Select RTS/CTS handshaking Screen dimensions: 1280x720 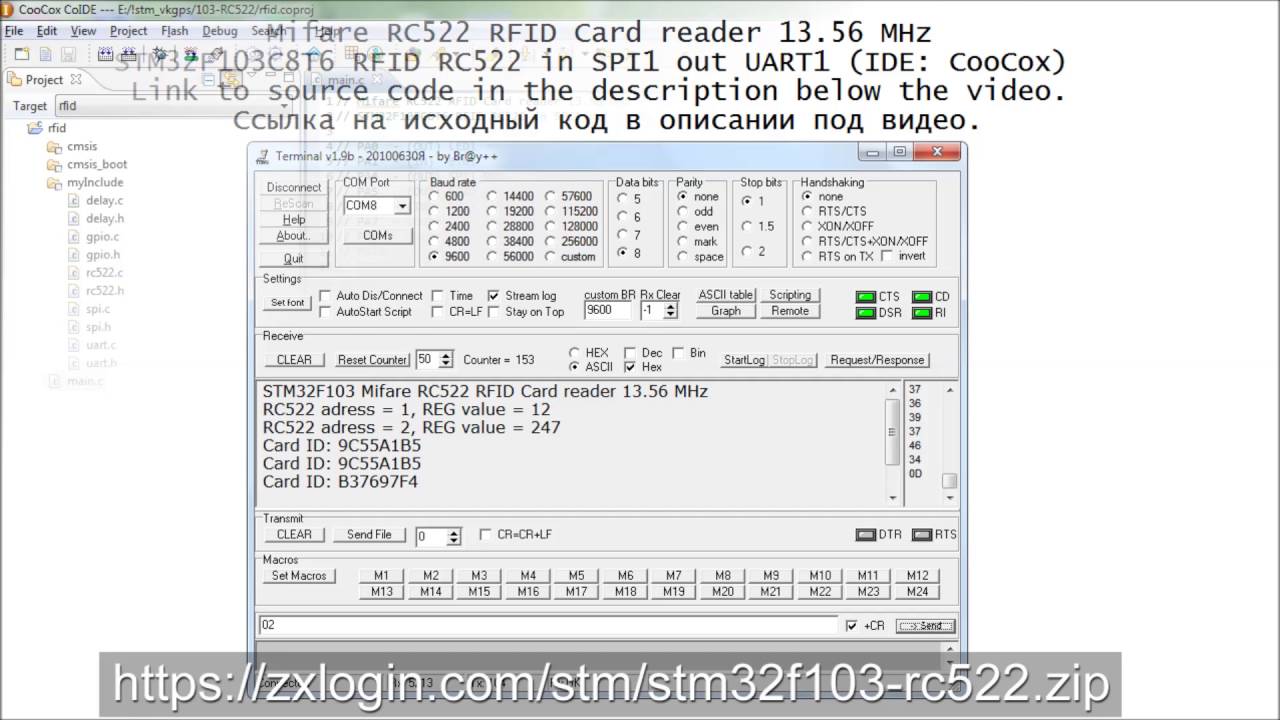click(x=807, y=212)
